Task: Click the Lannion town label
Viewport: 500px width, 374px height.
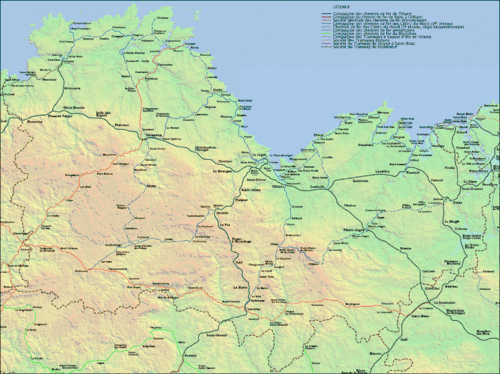Action: point(54,60)
